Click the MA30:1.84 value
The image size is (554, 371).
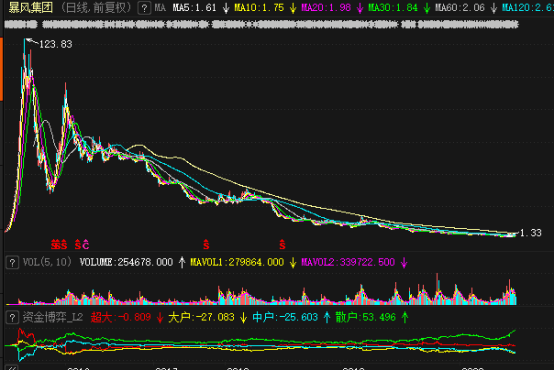(x=393, y=8)
